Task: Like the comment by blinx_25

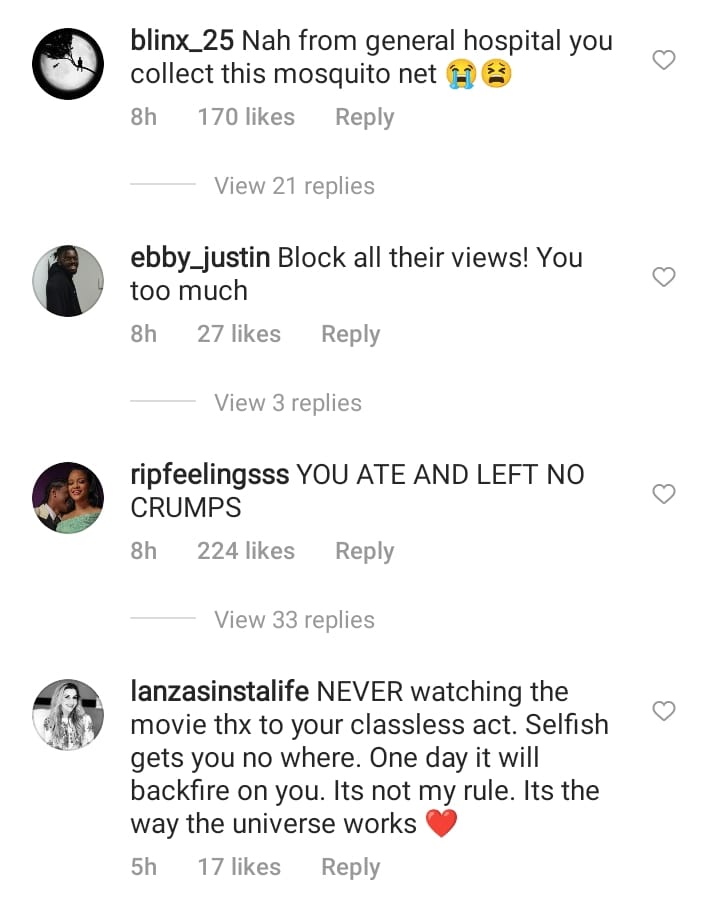Action: [x=664, y=60]
